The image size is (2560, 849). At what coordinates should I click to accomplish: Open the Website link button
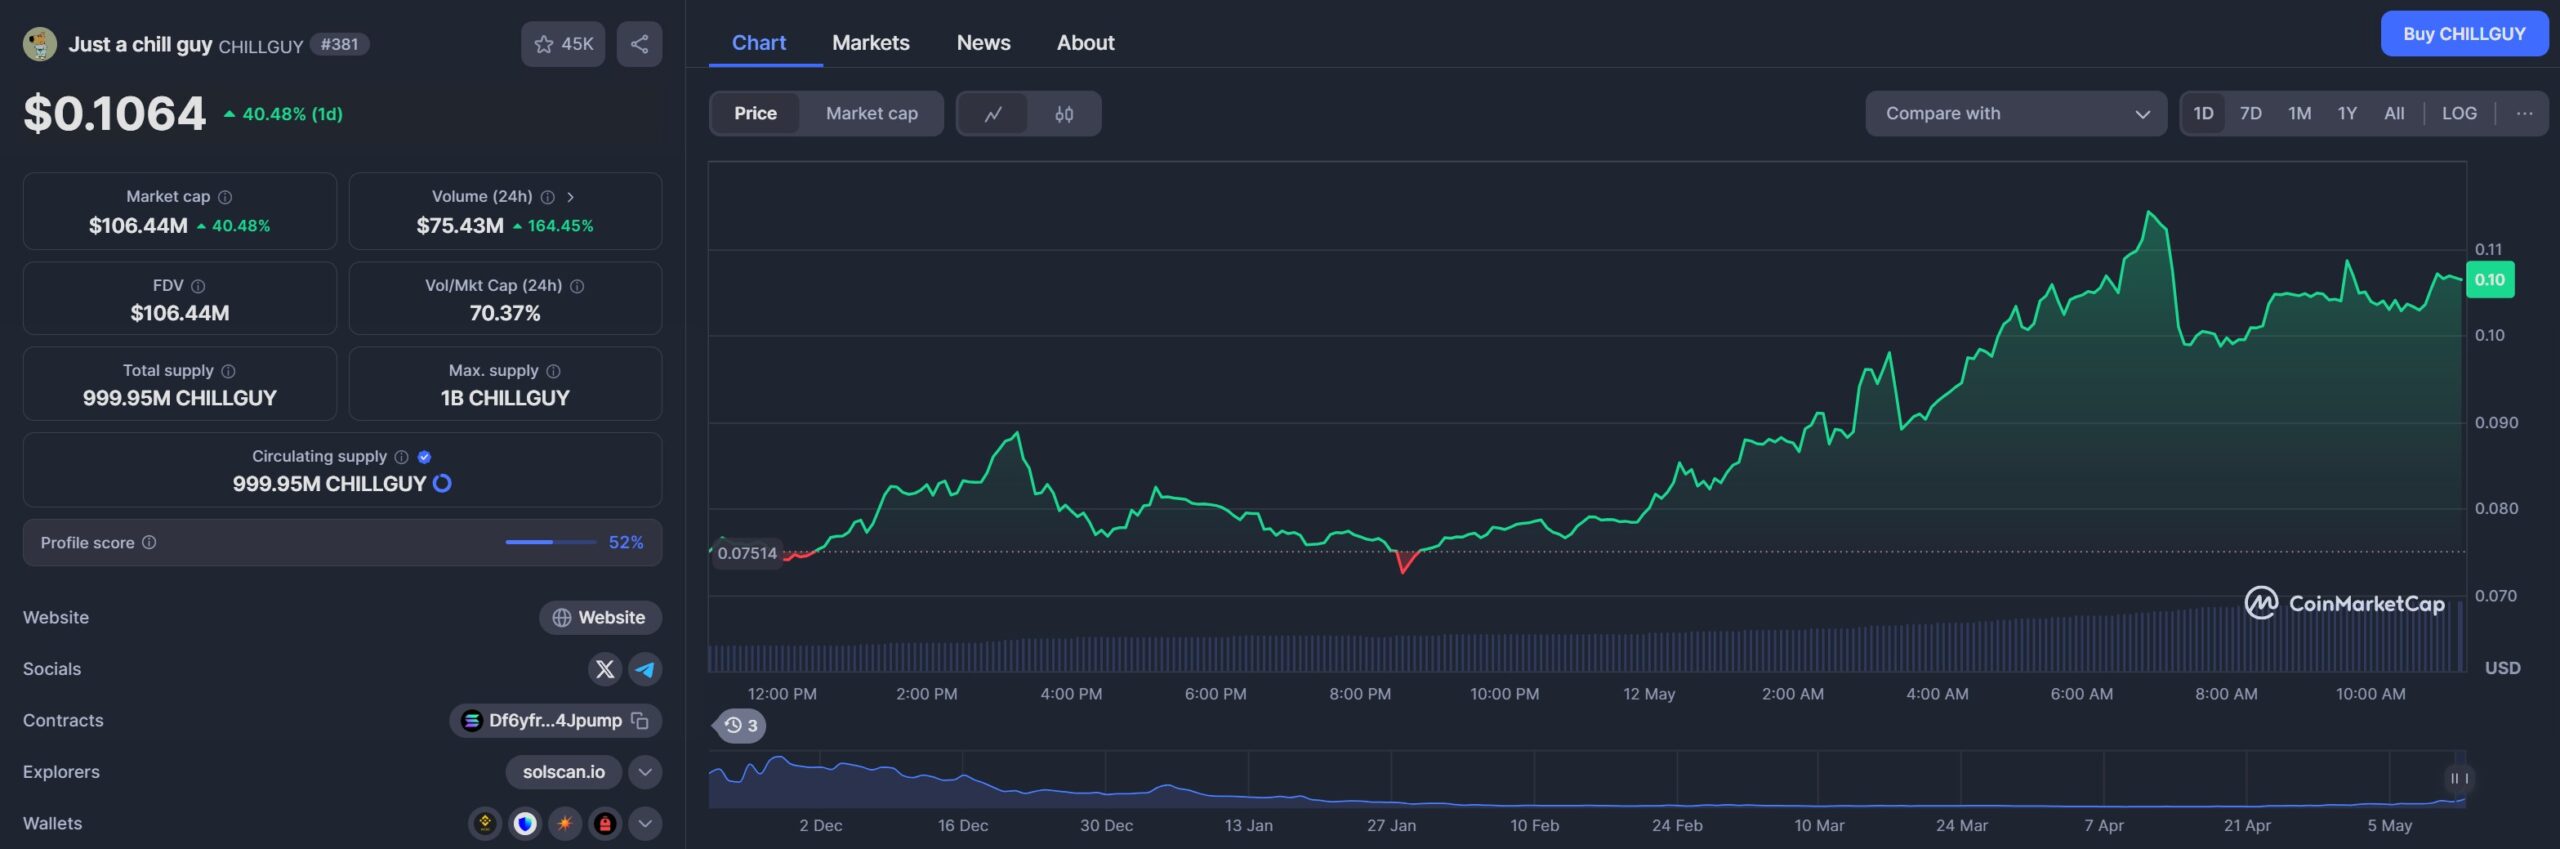[600, 618]
